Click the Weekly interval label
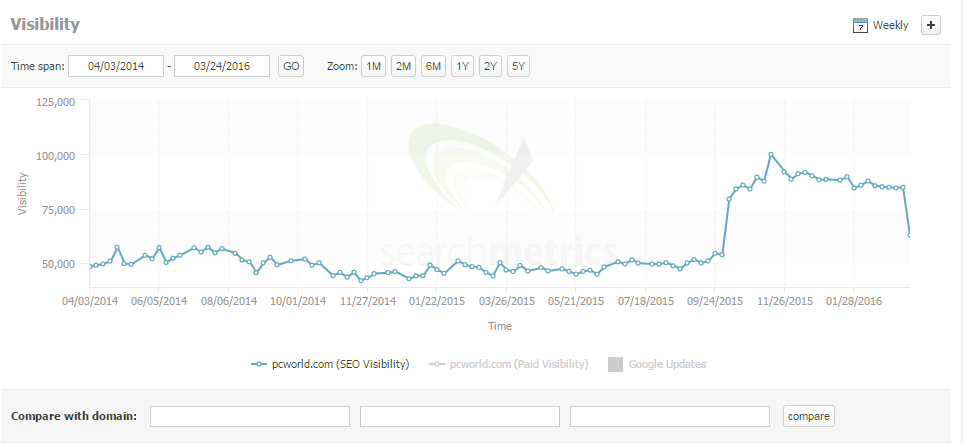The height and width of the screenshot is (443, 964). click(x=890, y=25)
